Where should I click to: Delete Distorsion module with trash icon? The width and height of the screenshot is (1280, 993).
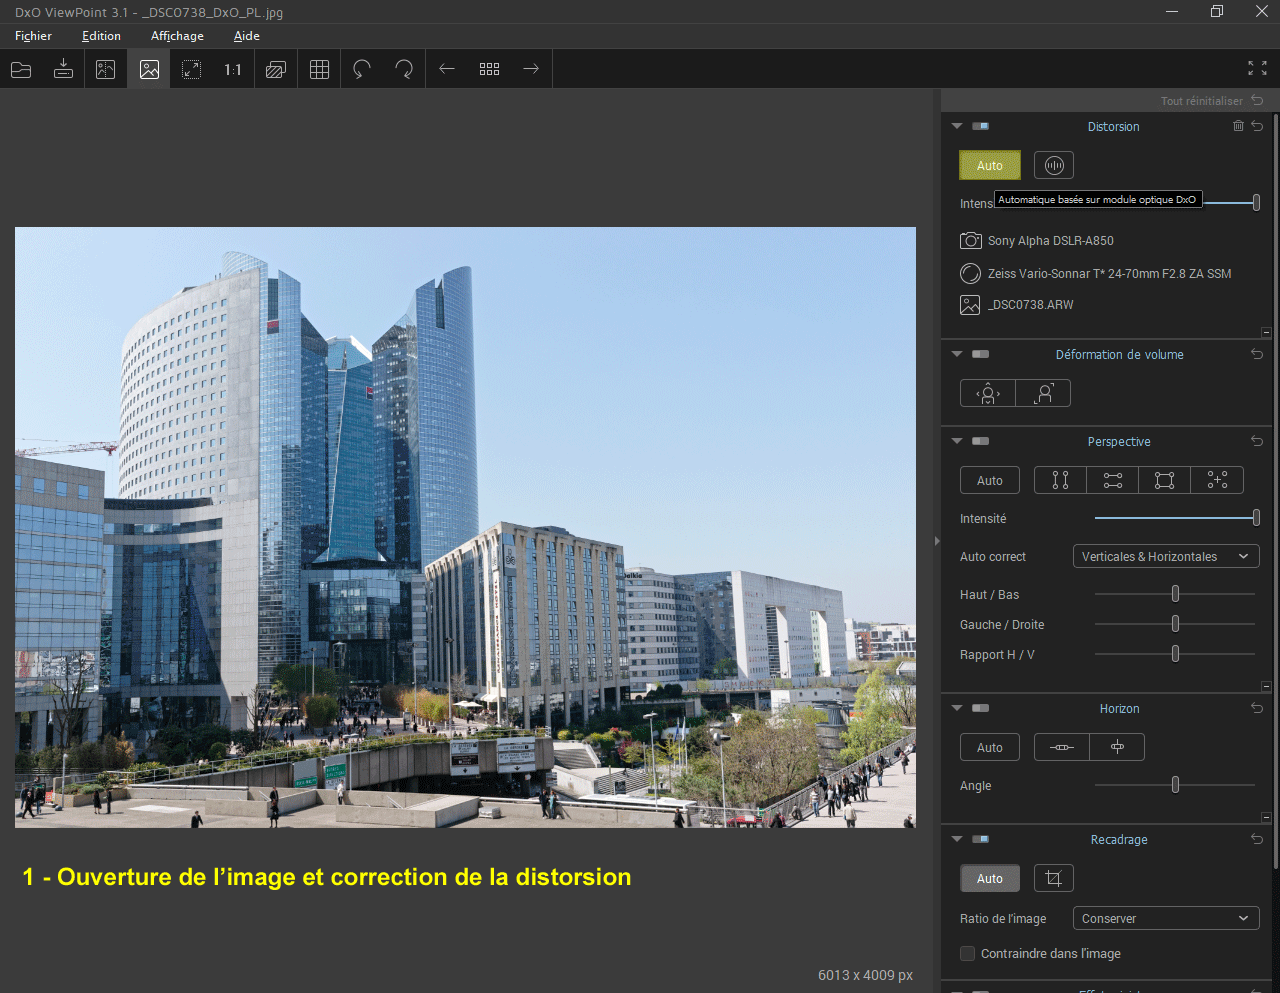(1238, 126)
